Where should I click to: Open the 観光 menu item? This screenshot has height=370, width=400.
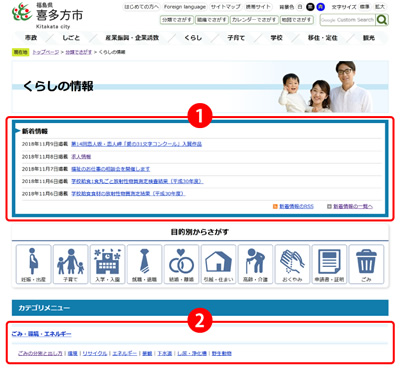point(369,38)
